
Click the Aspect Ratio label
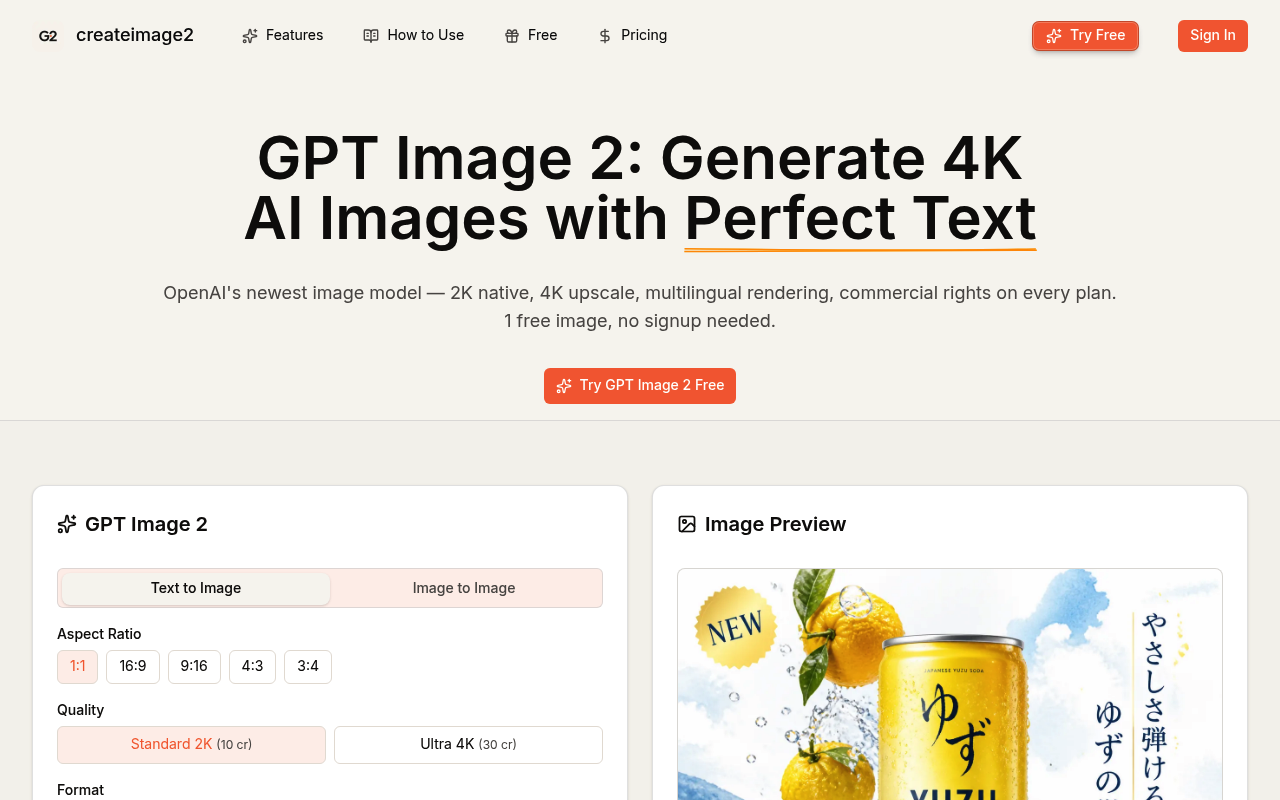point(99,634)
